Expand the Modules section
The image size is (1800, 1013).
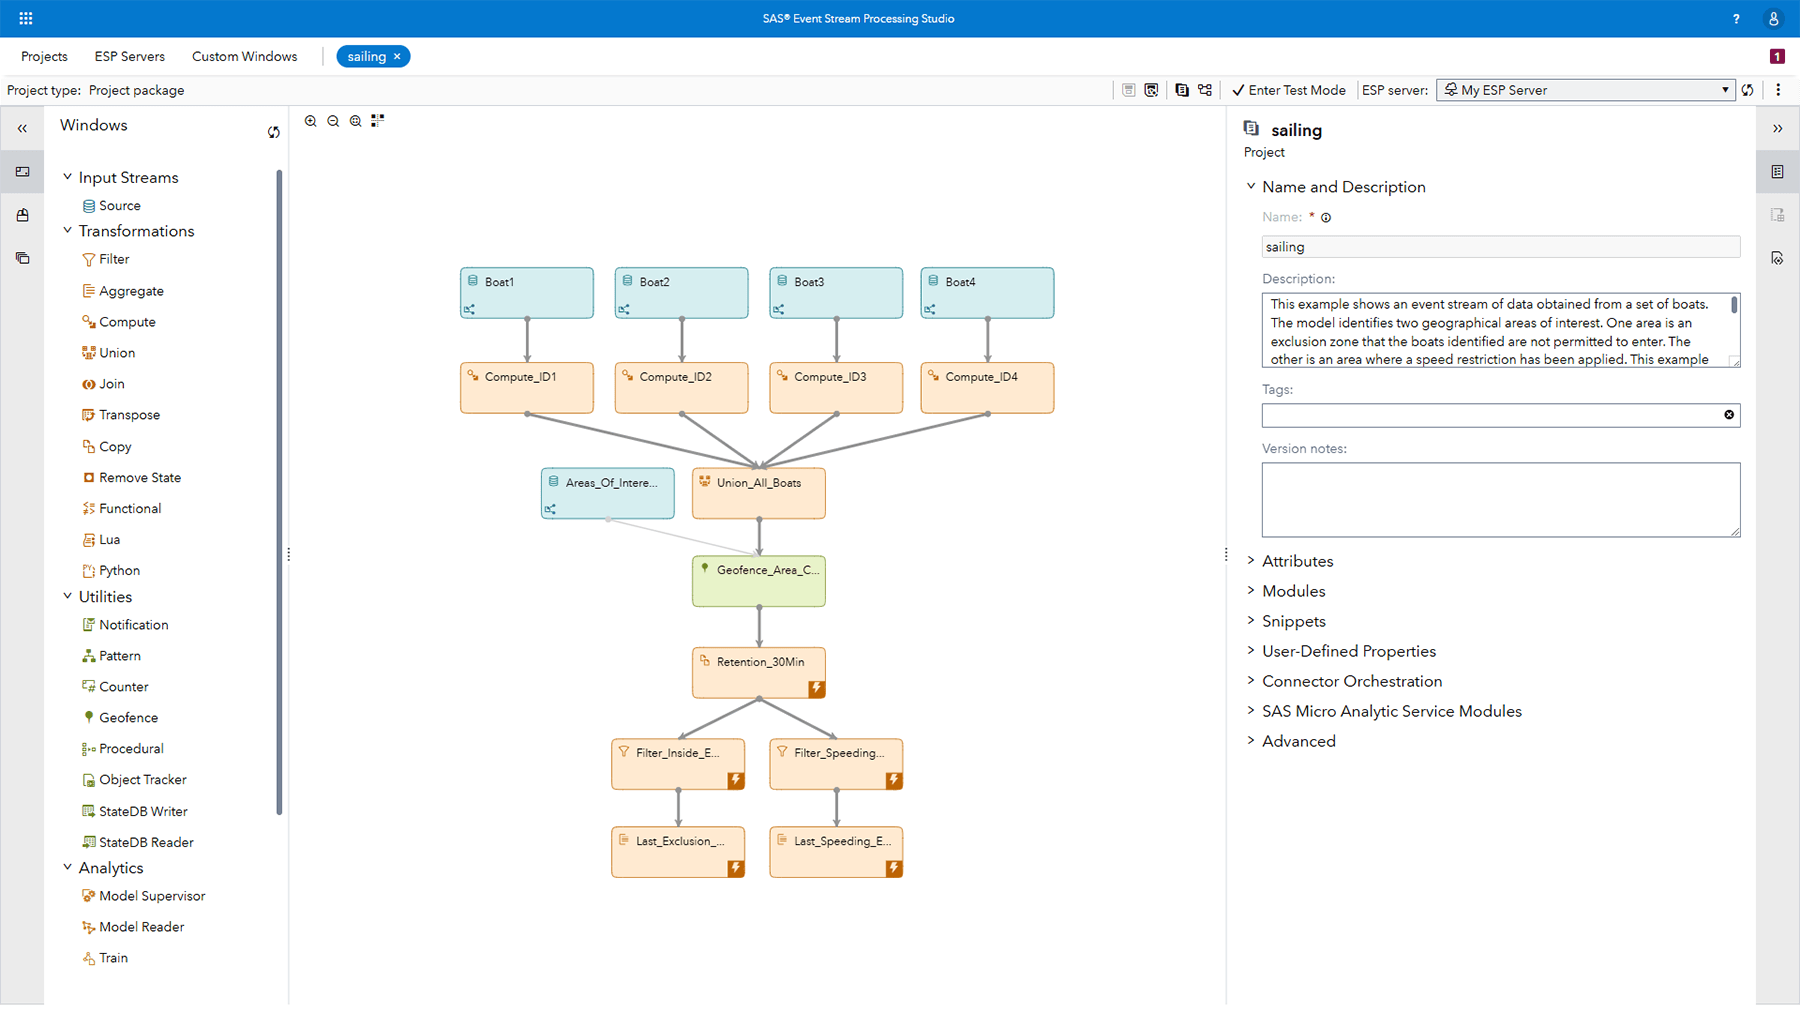point(1251,591)
